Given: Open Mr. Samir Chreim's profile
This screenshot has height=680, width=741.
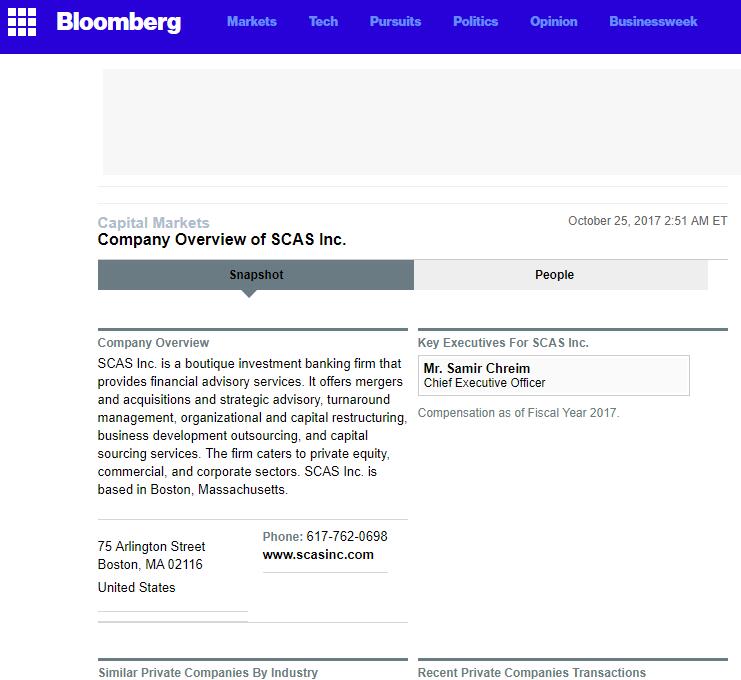Looking at the screenshot, I should [x=476, y=368].
